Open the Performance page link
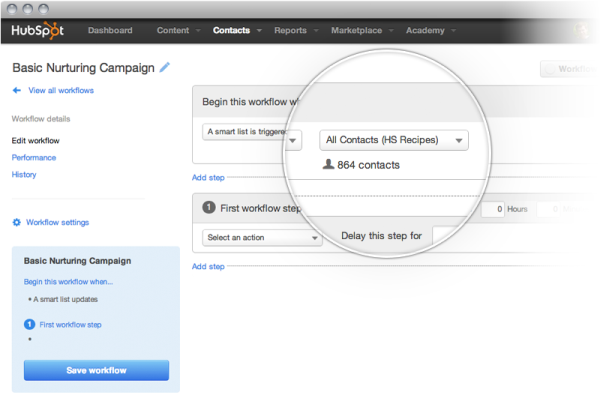 click(34, 157)
